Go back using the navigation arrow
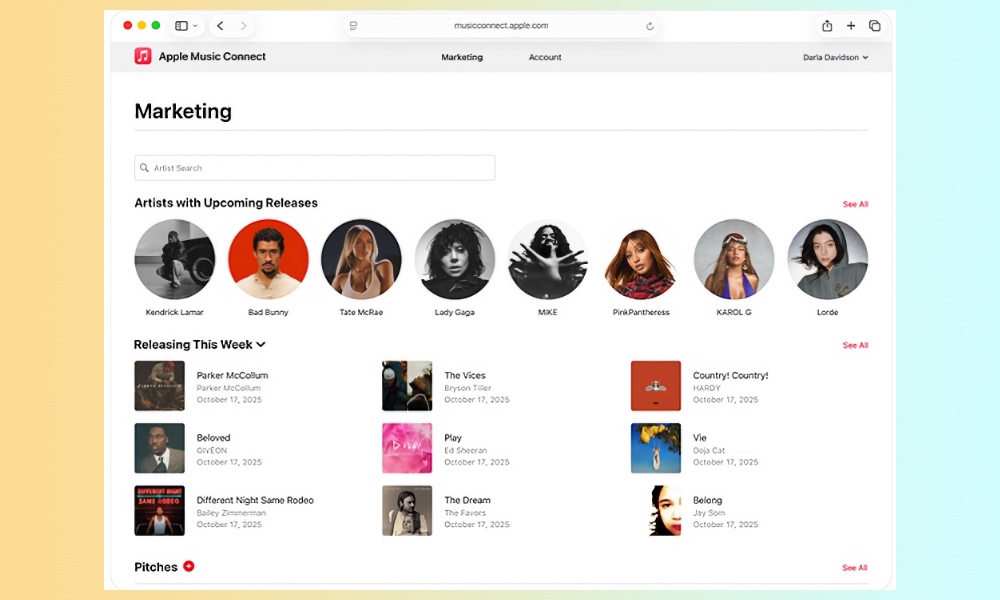The height and width of the screenshot is (600, 1000). click(x=220, y=25)
